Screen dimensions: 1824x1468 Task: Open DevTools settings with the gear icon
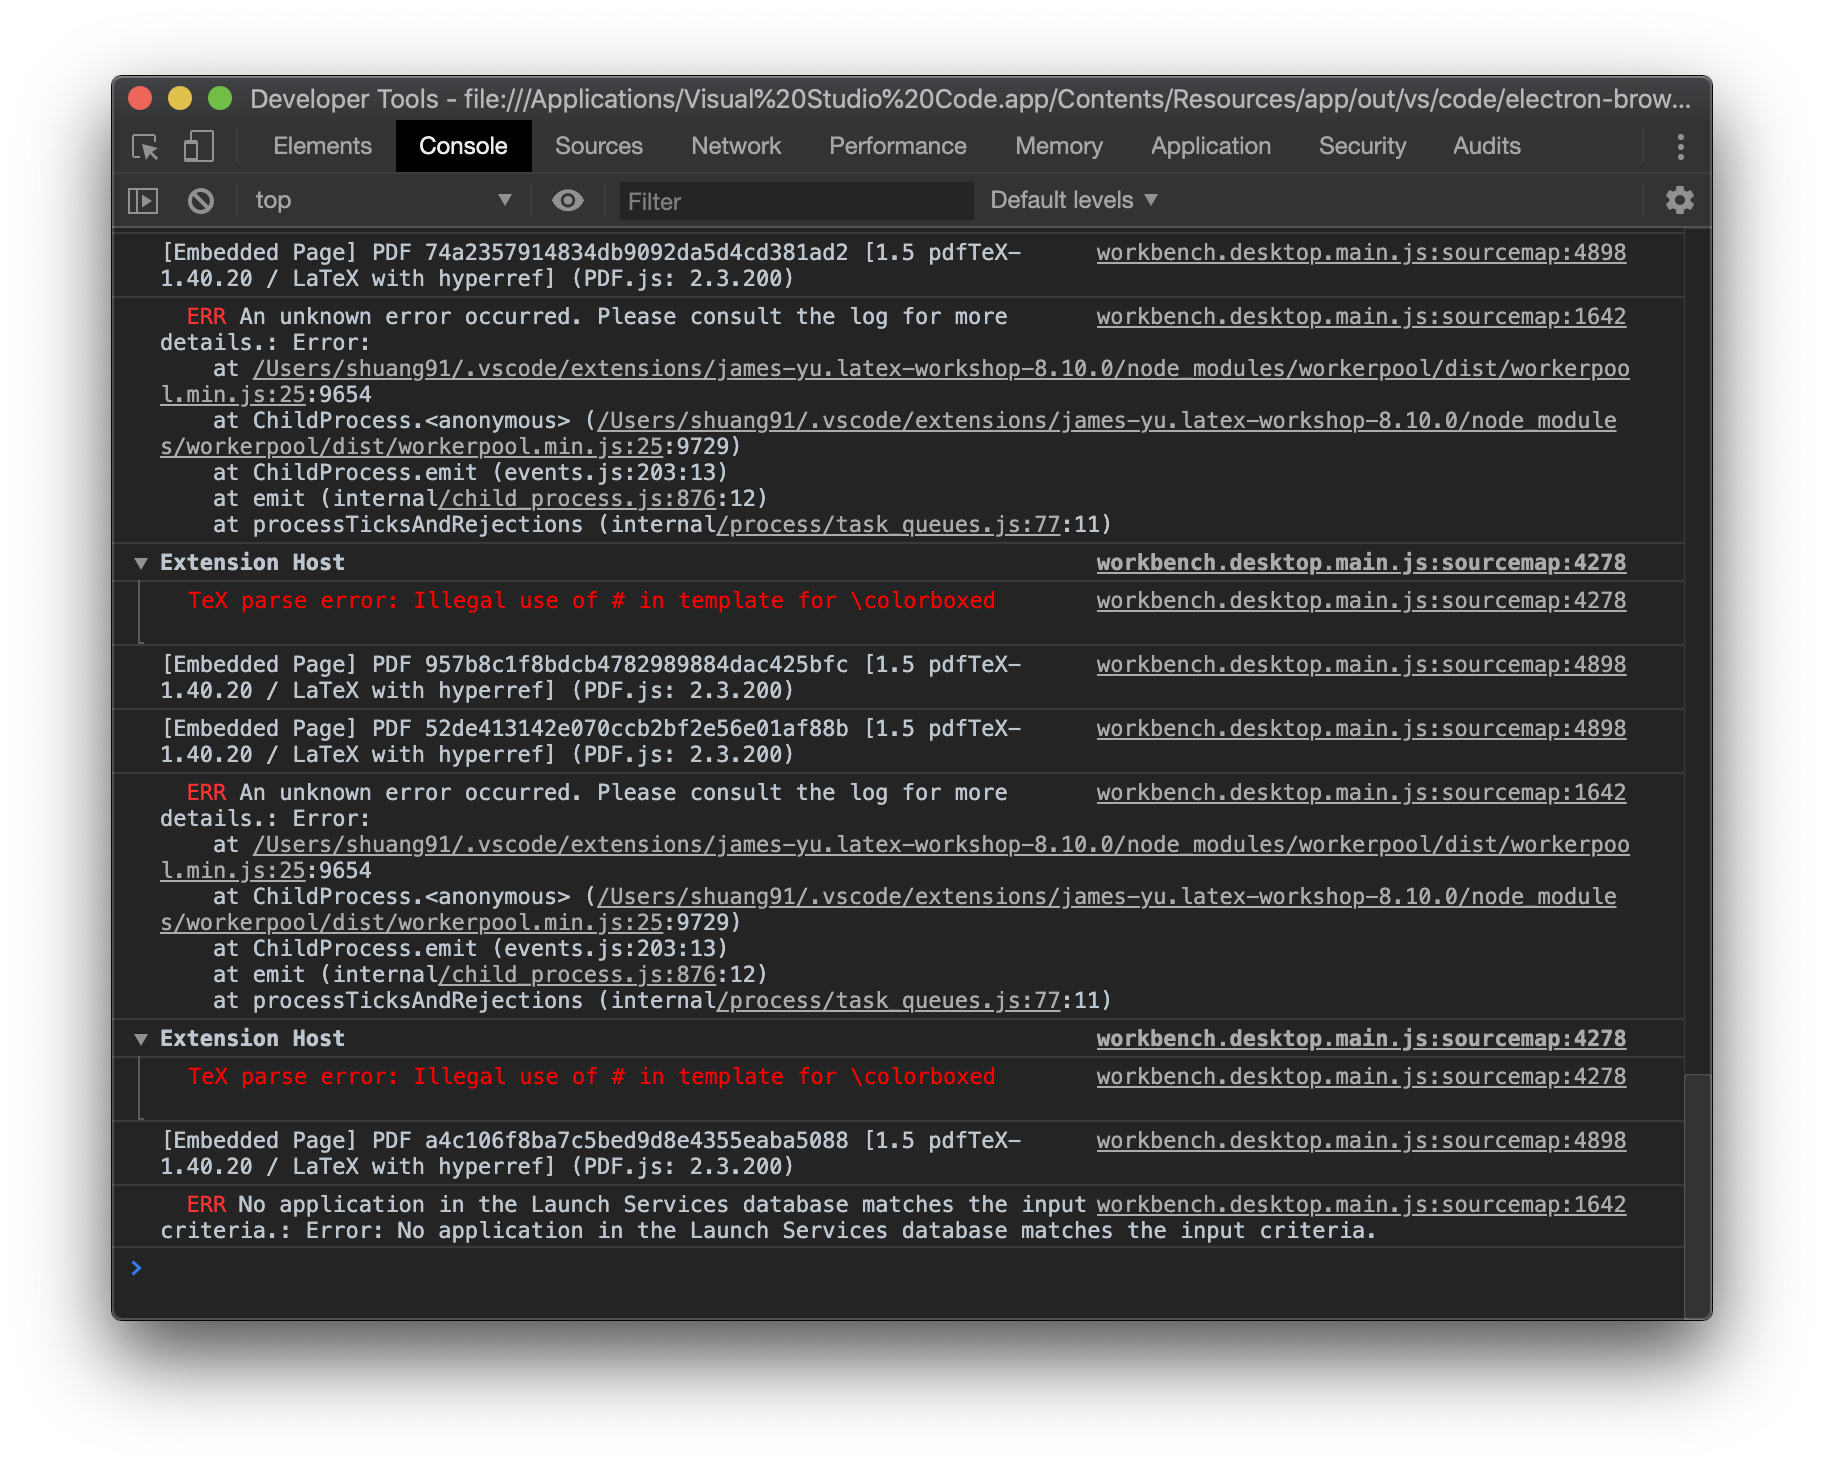coord(1679,200)
